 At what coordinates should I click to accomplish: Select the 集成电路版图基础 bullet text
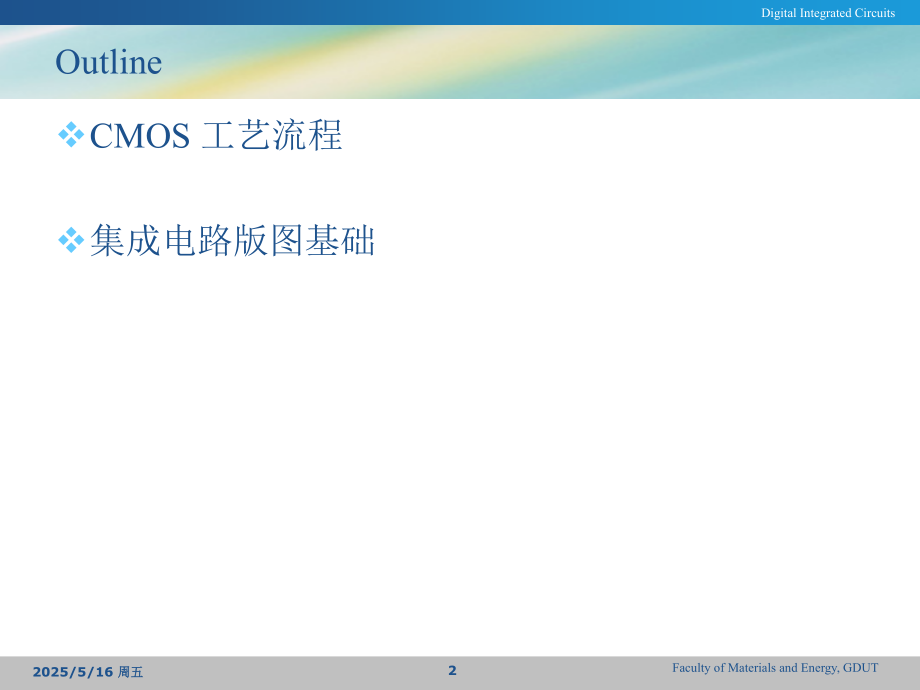(232, 241)
